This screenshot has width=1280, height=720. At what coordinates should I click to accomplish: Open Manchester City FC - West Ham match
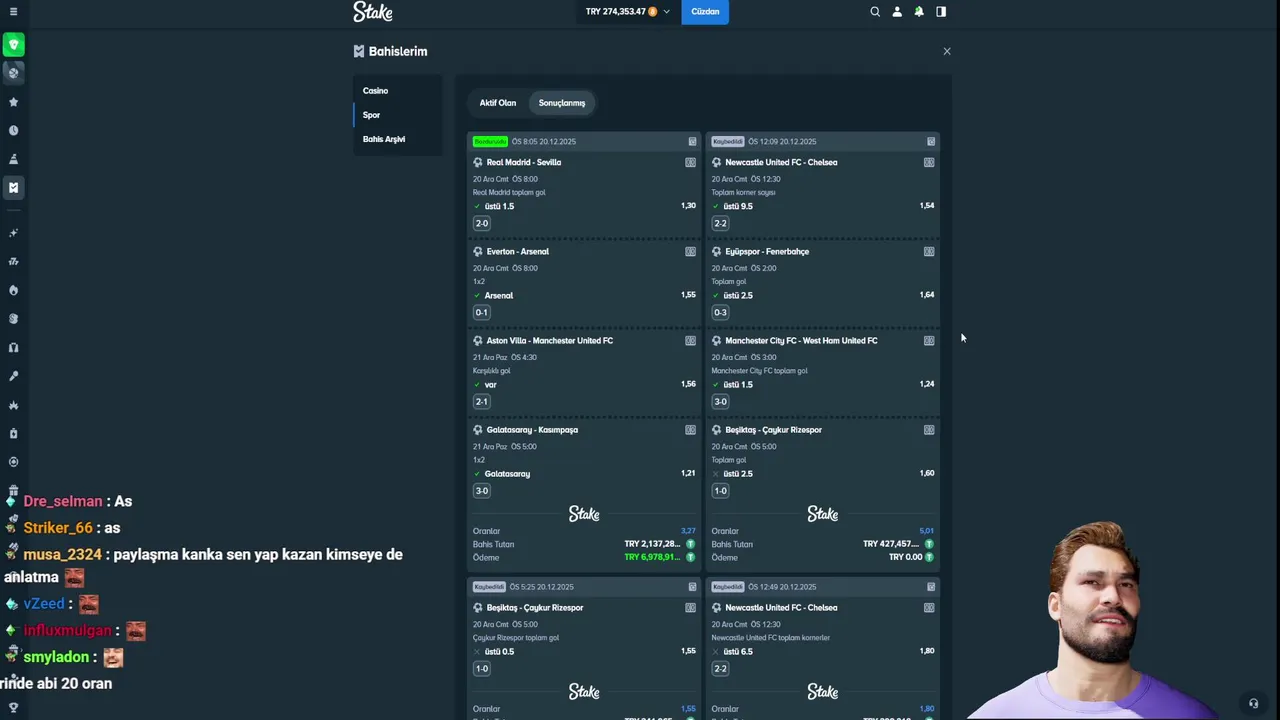pos(801,341)
